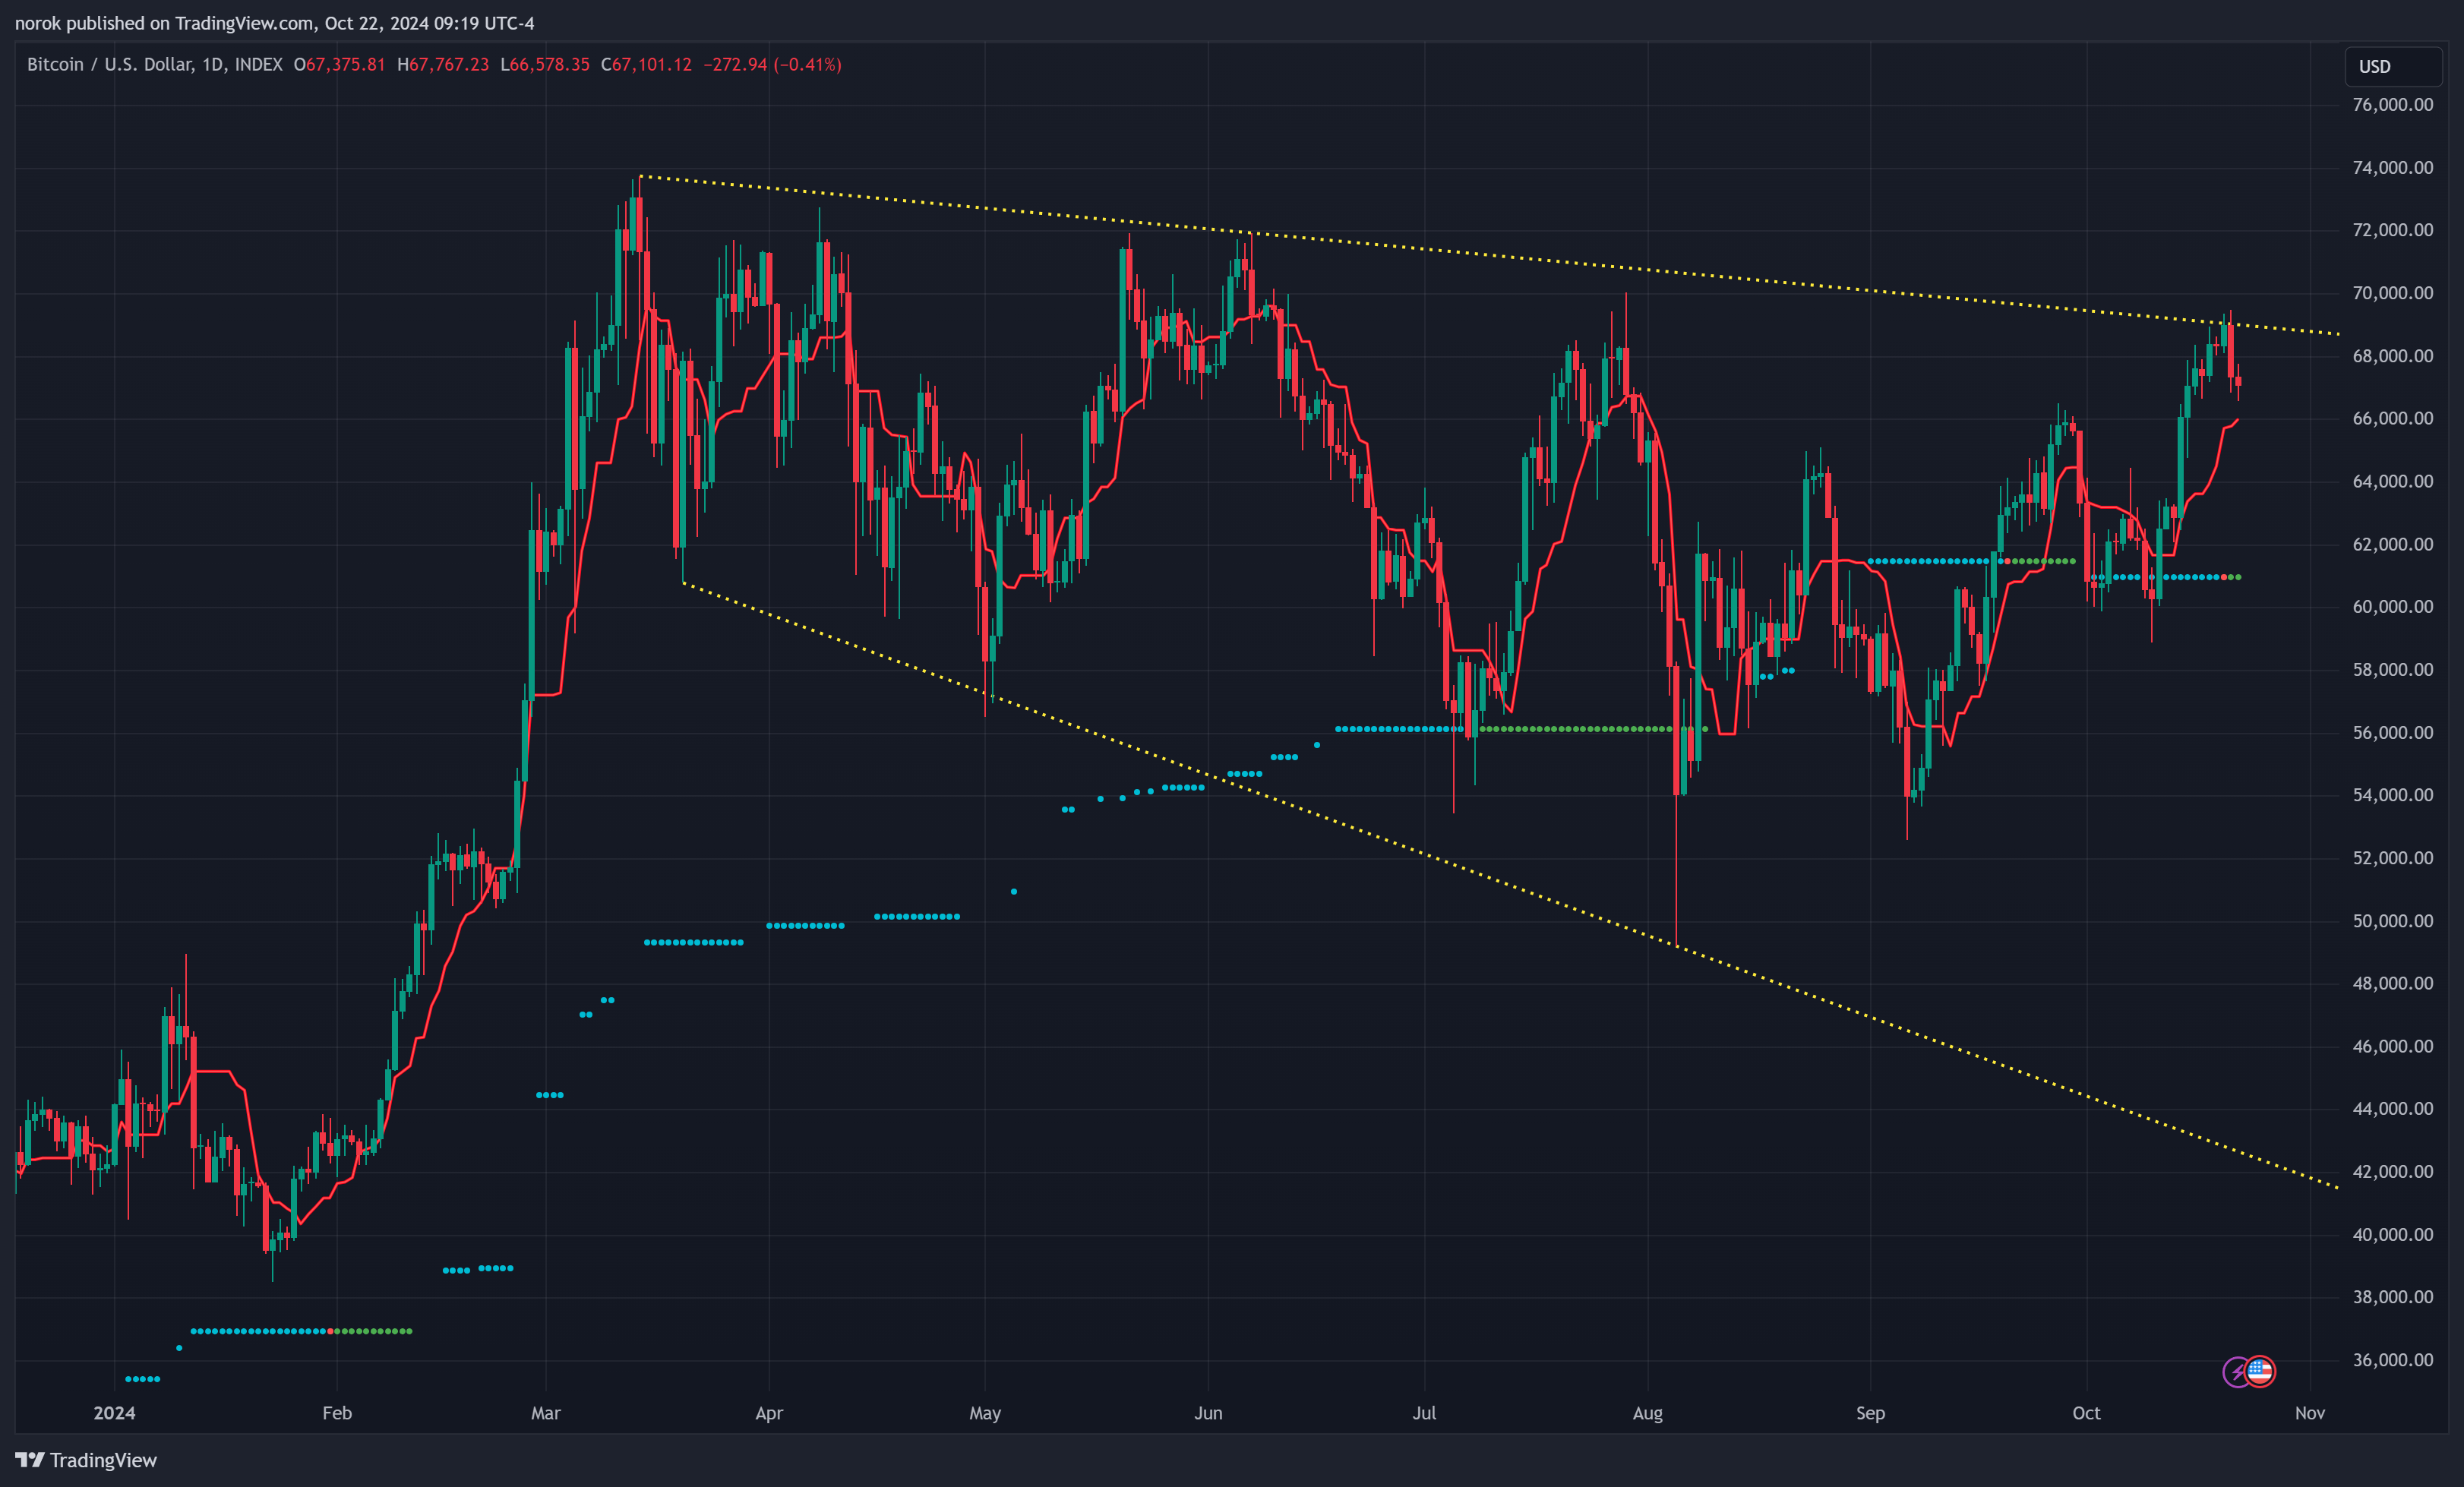This screenshot has height=1487, width=2464.
Task: Click the 46,000.00 price axis label
Action: [x=2393, y=1047]
